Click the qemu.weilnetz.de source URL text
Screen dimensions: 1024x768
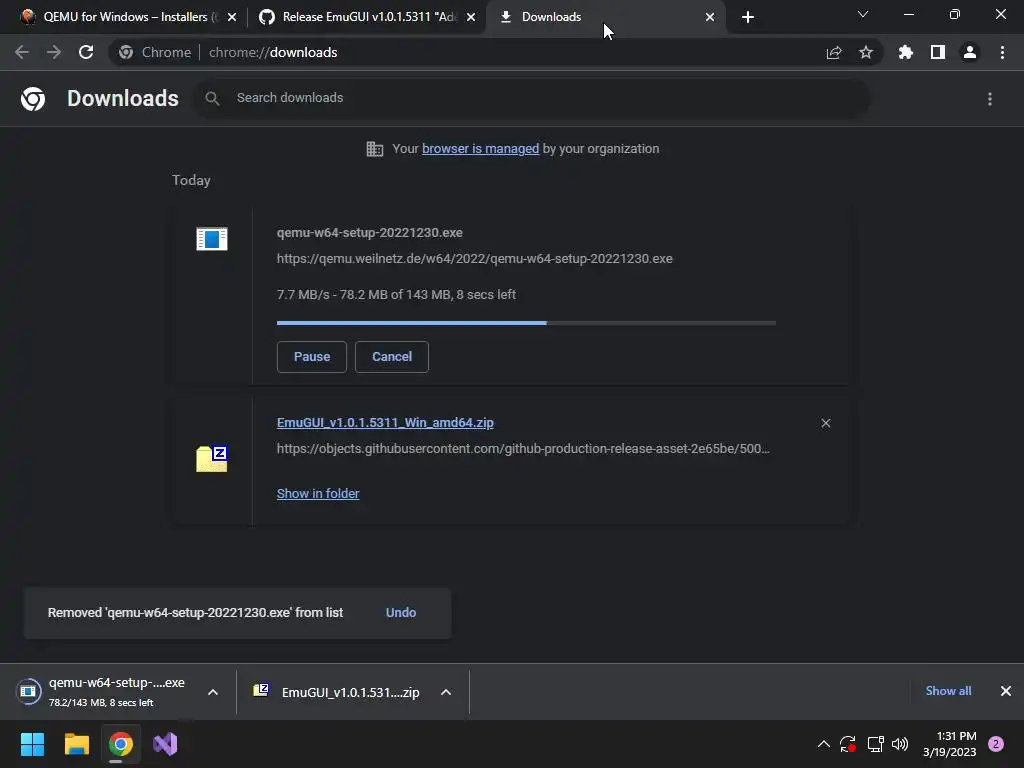[475, 259]
